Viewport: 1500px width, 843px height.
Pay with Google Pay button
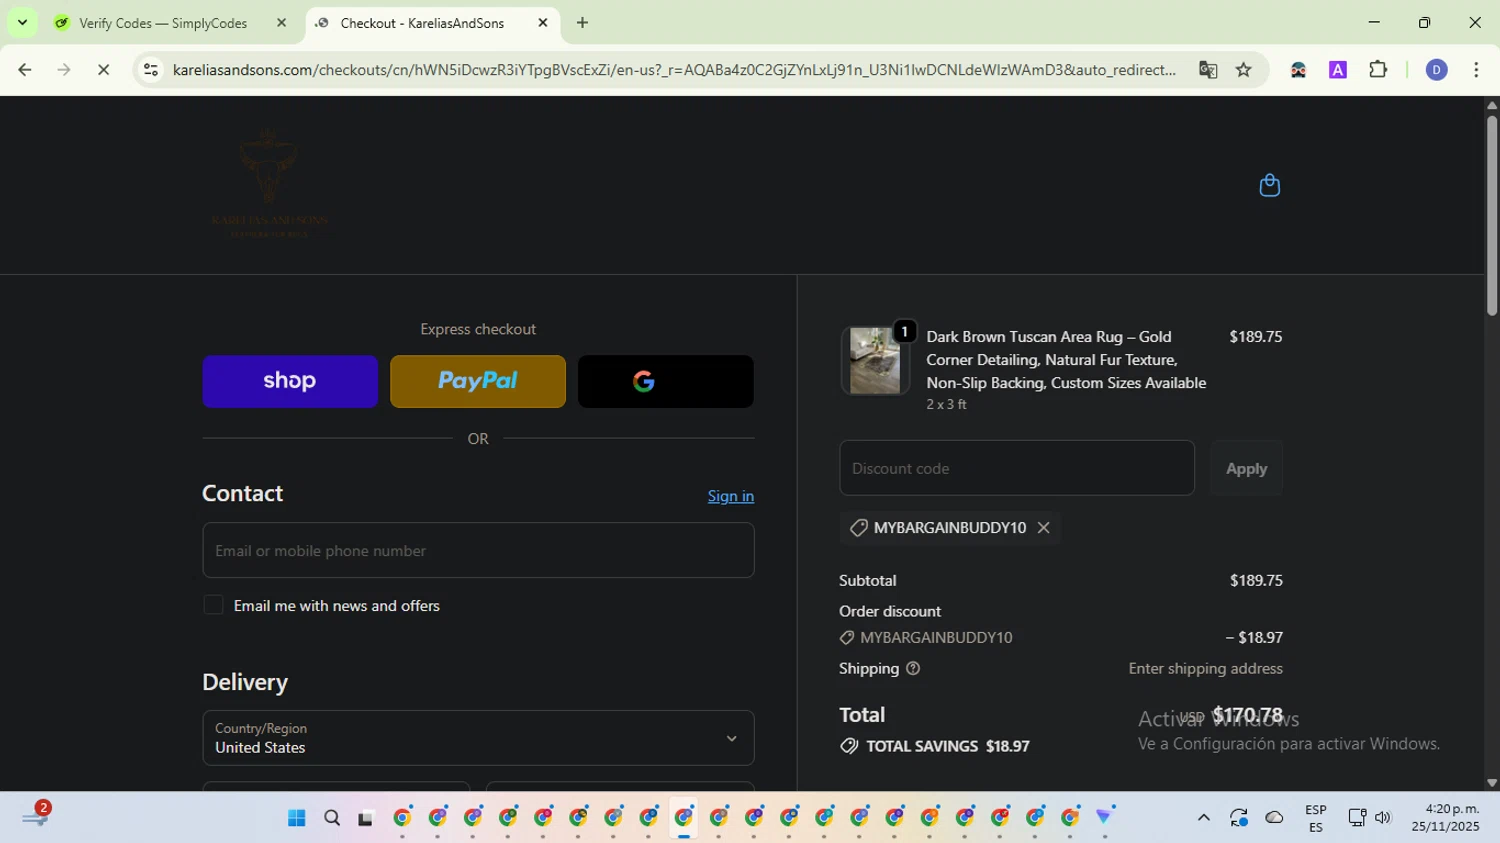666,381
